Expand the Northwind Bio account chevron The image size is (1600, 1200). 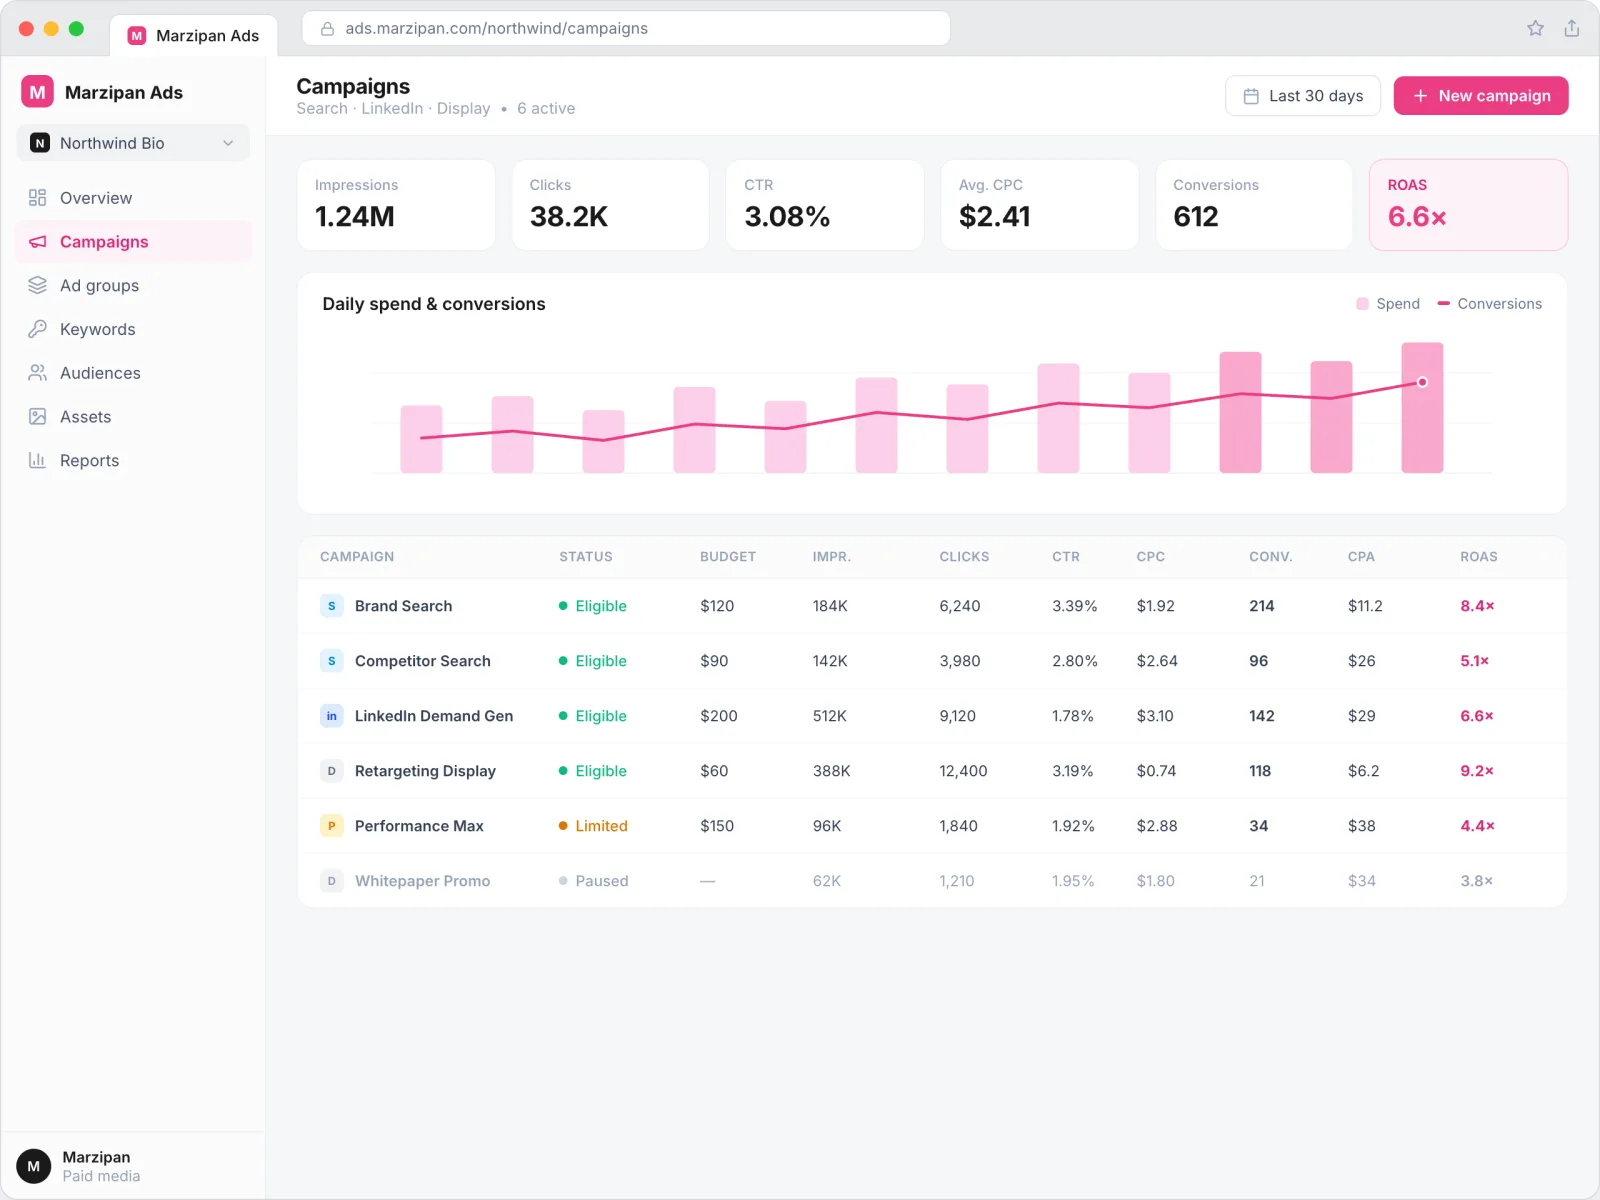pyautogui.click(x=228, y=143)
